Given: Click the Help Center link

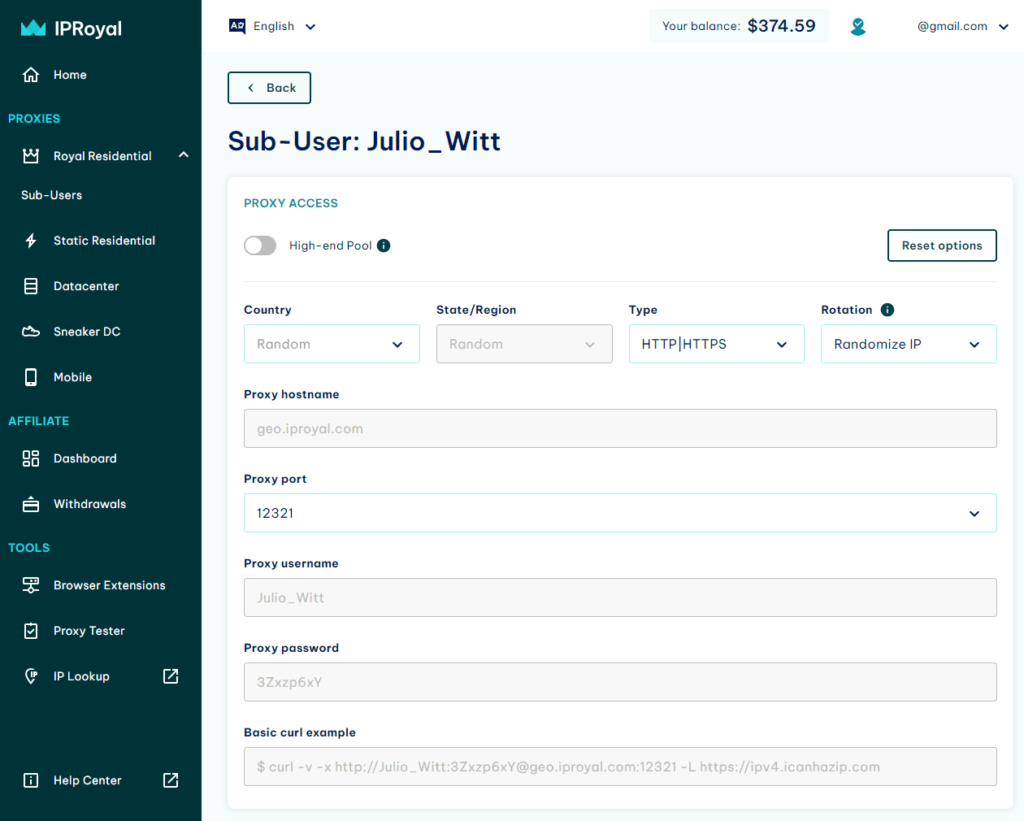Looking at the screenshot, I should (x=88, y=780).
